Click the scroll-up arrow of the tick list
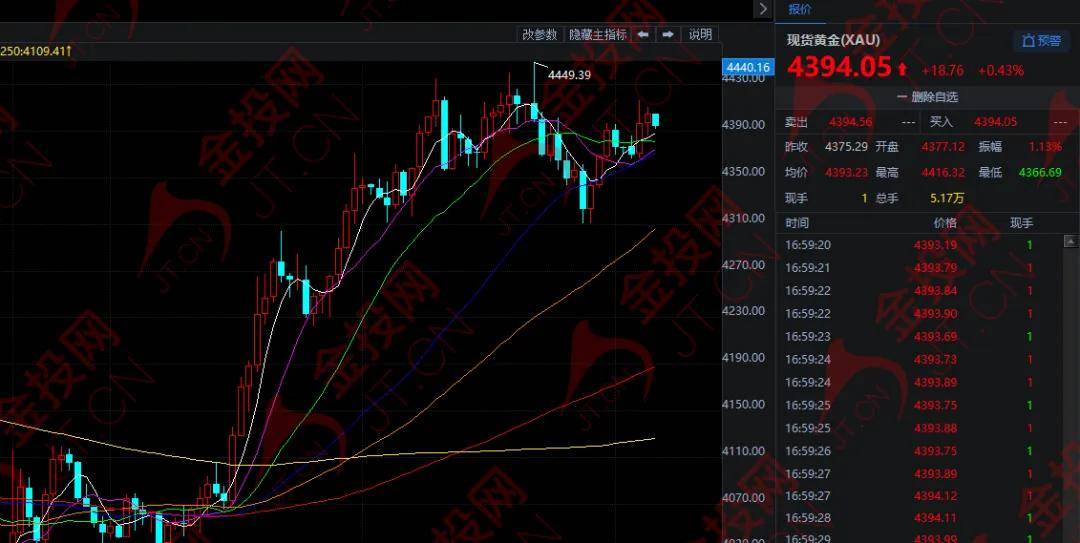 pos(1070,241)
